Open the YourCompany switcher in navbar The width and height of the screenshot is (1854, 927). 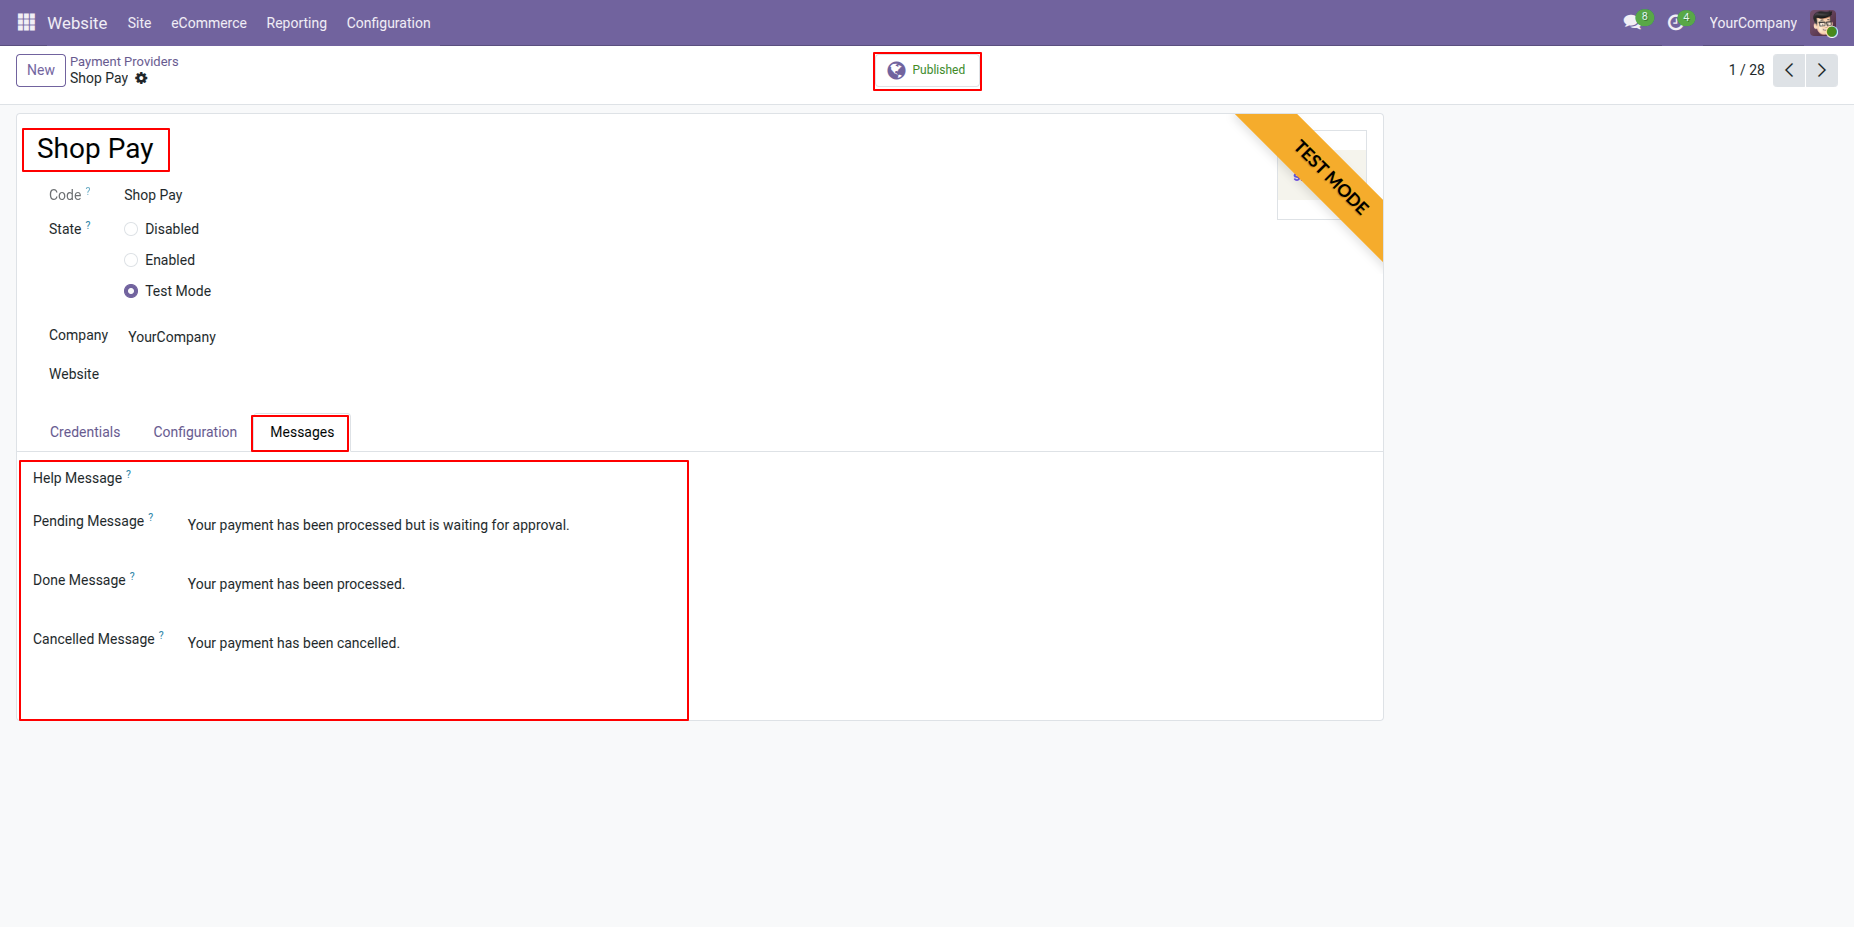tap(1752, 23)
